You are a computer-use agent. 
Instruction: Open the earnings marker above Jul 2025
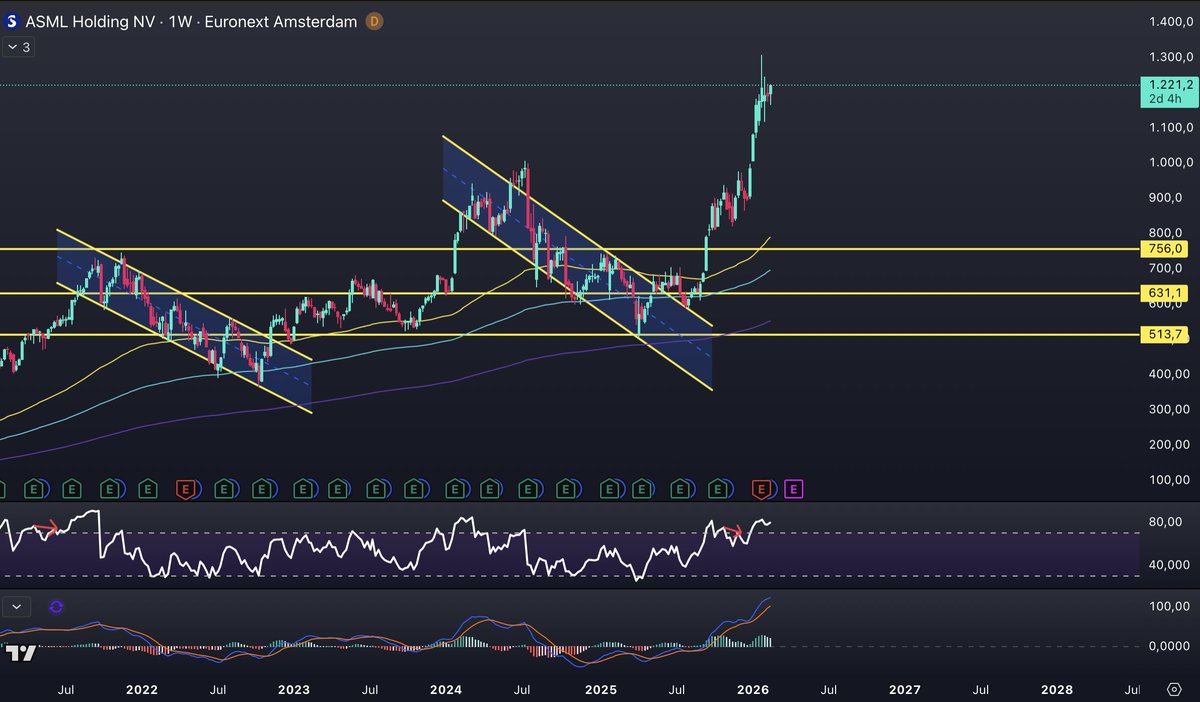(680, 488)
